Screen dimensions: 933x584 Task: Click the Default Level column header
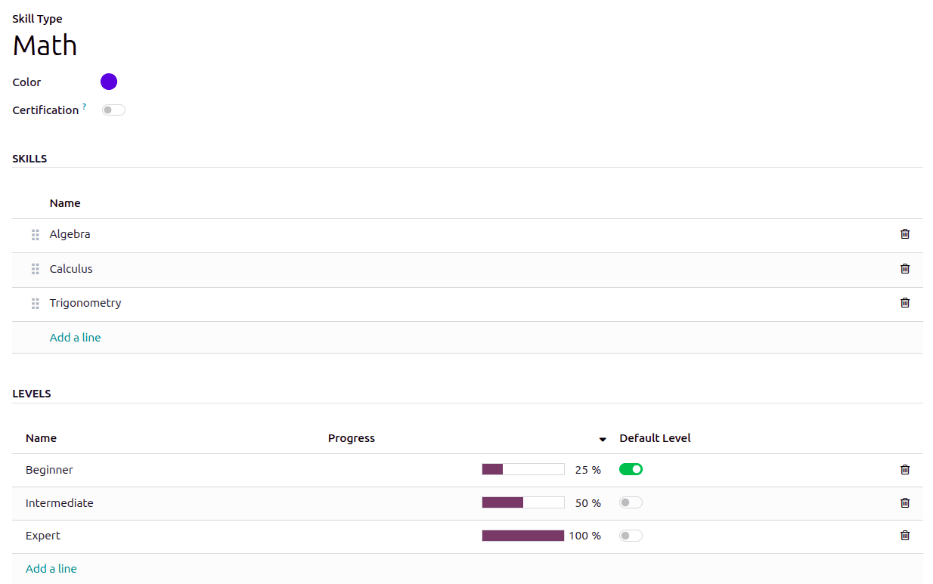pyautogui.click(x=654, y=438)
